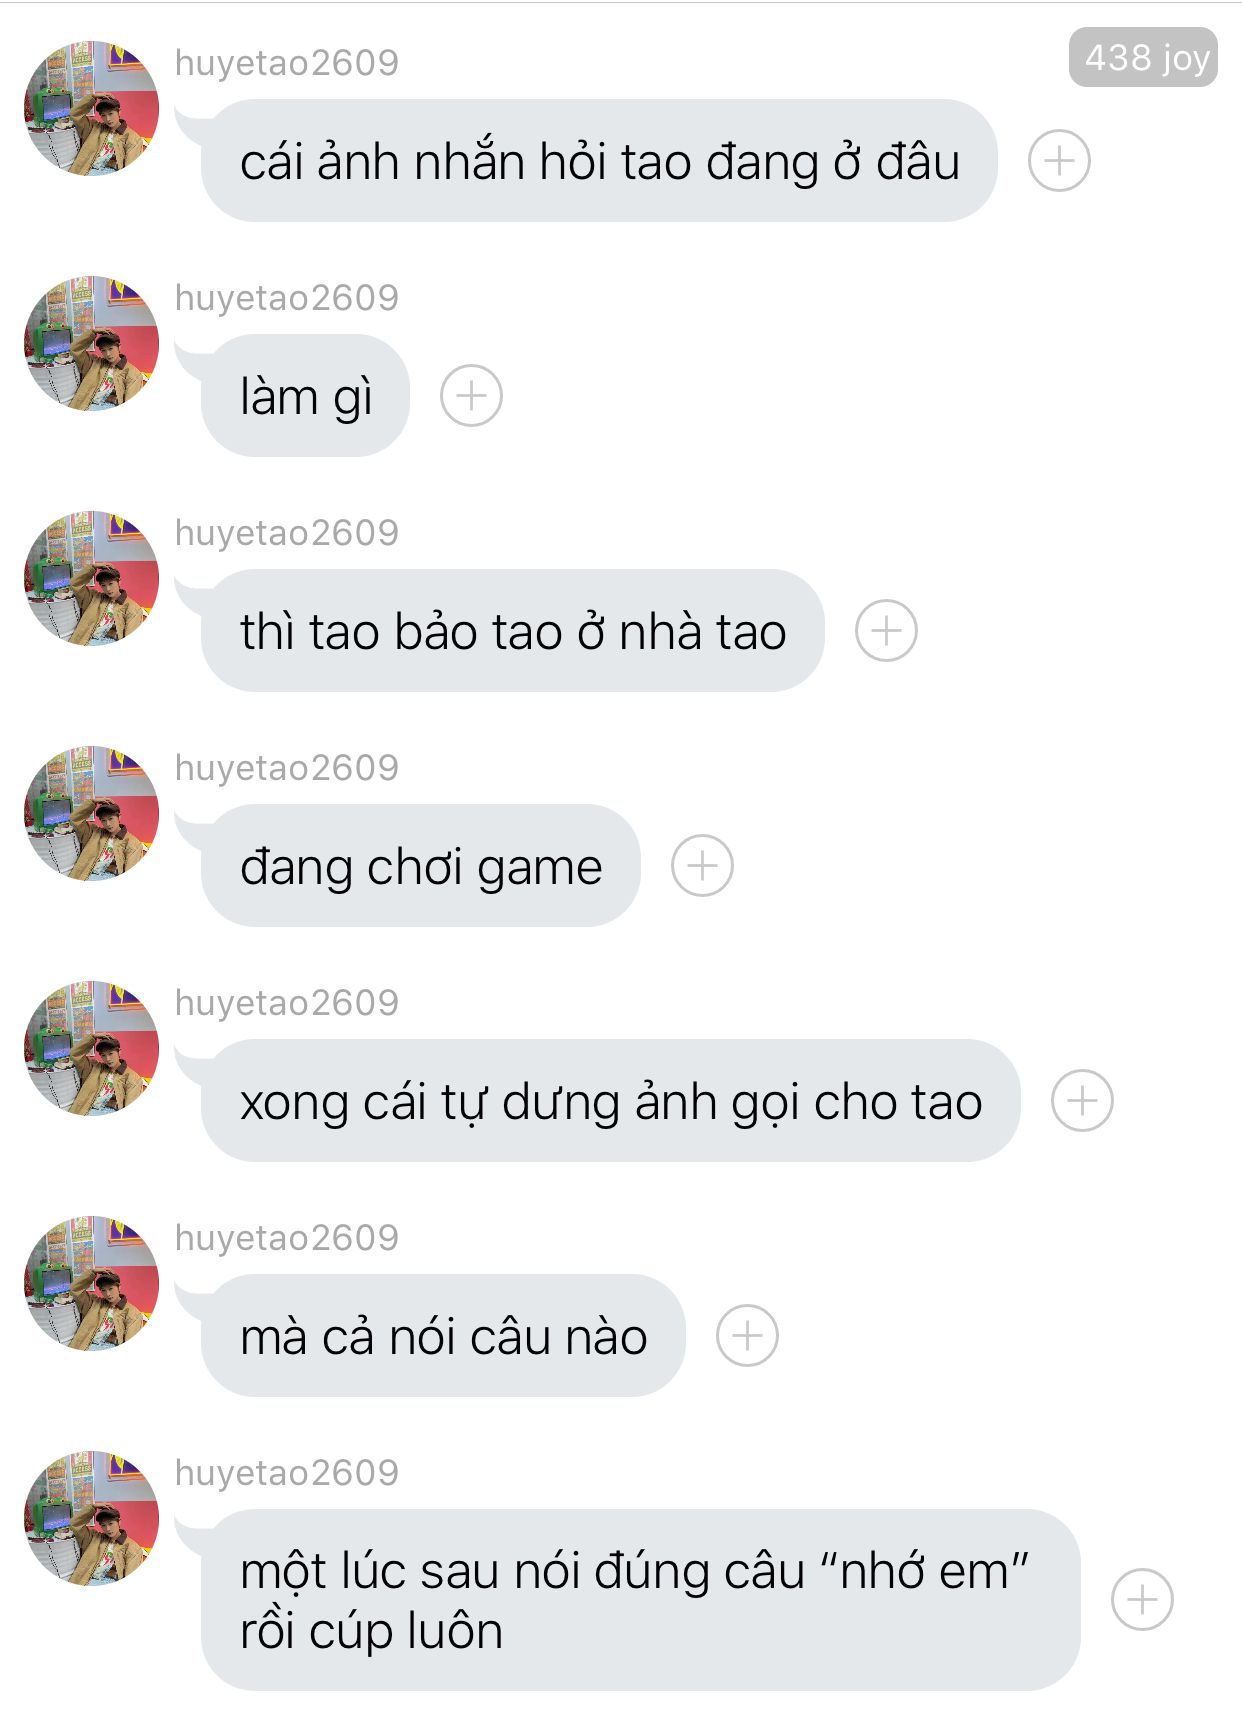The height and width of the screenshot is (1728, 1242).
Task: Open huyetao2609 username above "mà cả nói câu nào"
Action: click(x=287, y=1238)
